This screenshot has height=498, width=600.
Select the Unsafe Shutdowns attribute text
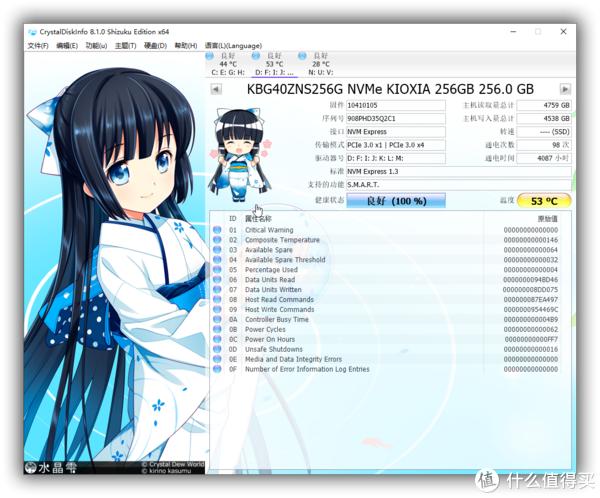pos(274,349)
